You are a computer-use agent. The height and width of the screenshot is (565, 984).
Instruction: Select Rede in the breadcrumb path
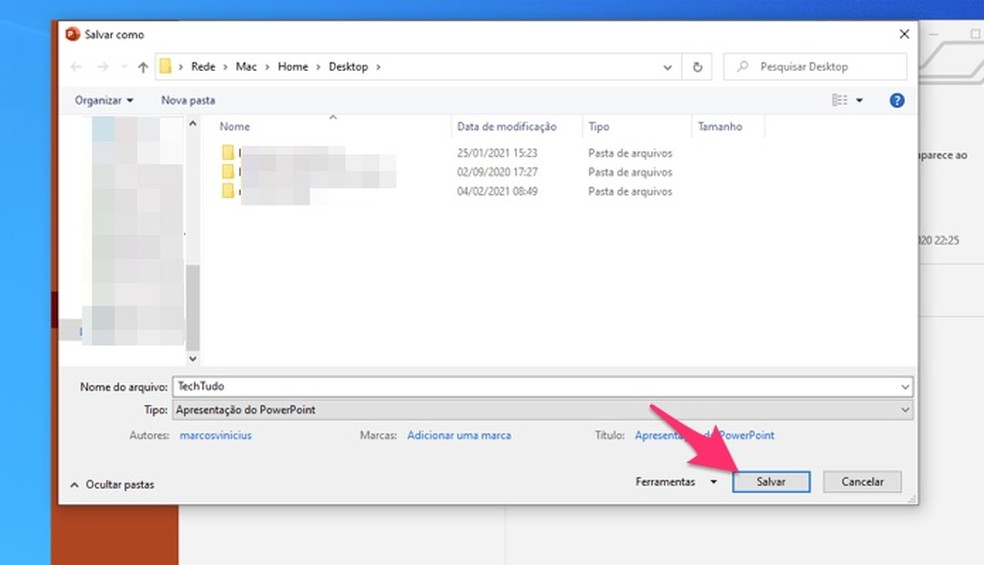click(203, 67)
